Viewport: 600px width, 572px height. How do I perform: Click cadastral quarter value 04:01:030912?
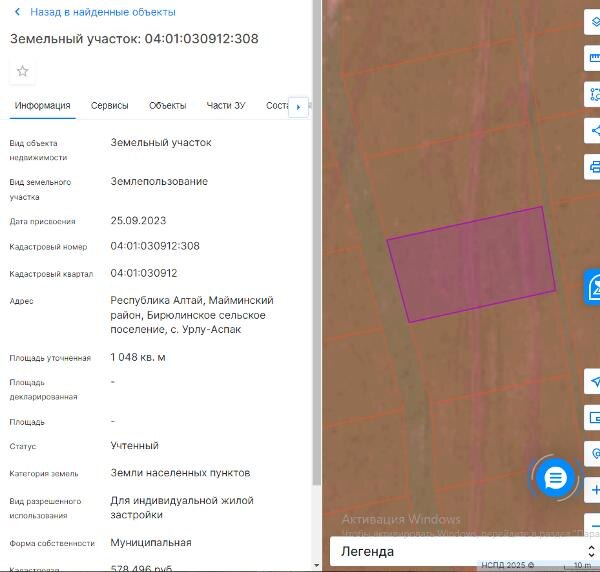click(x=144, y=273)
